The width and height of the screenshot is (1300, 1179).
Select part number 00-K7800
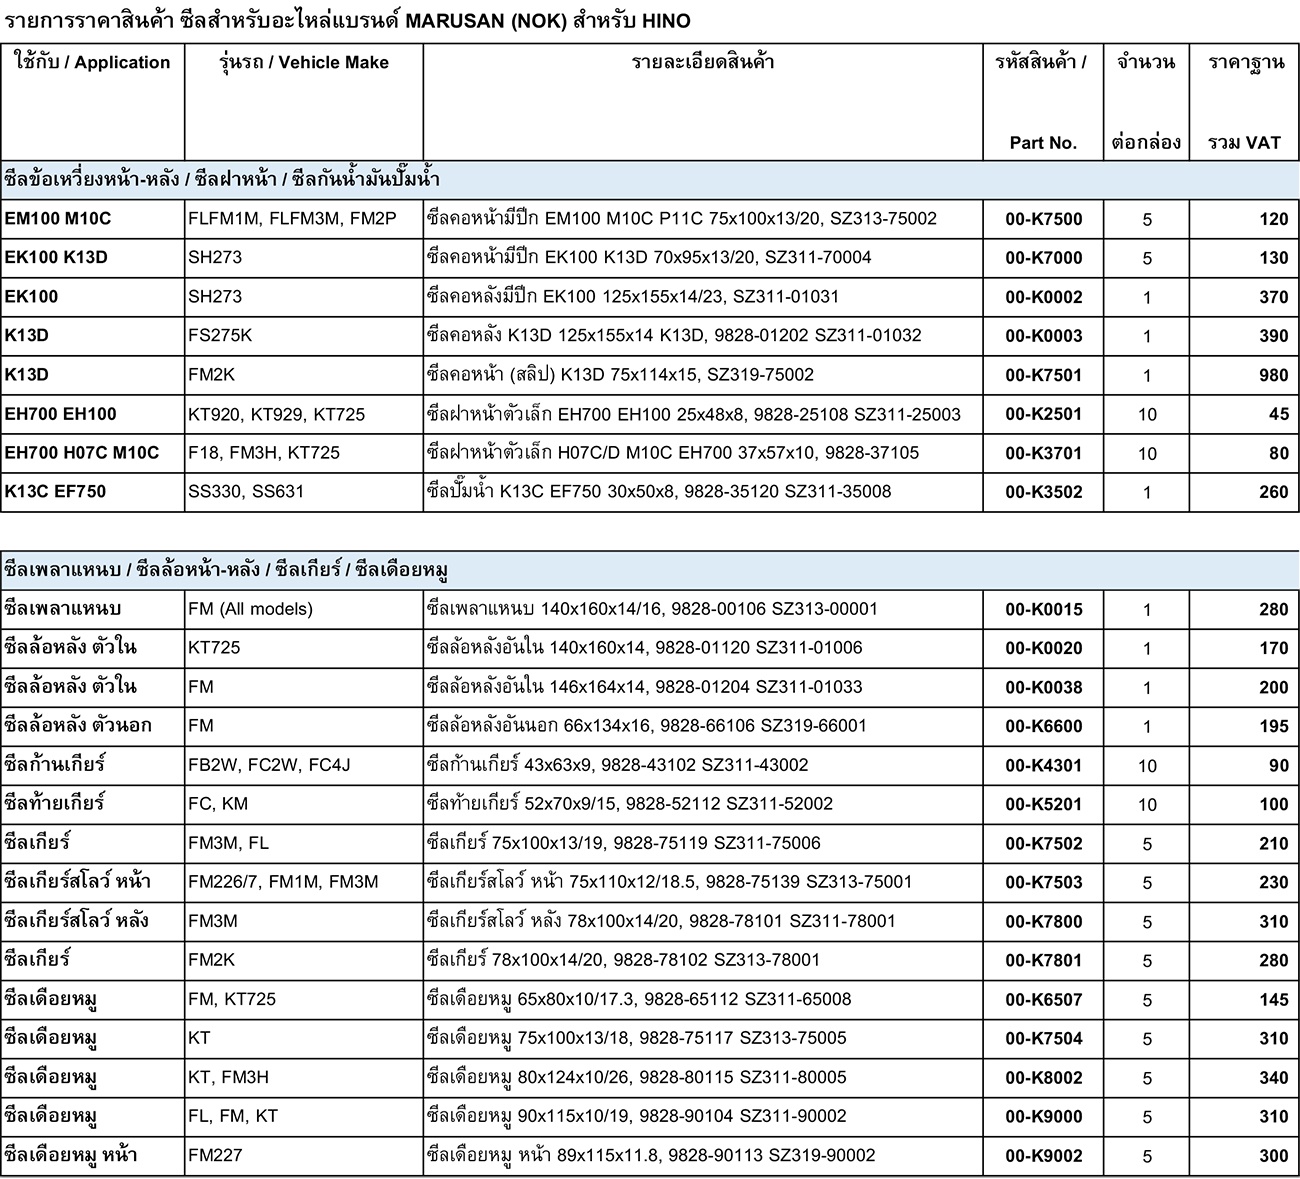pyautogui.click(x=1043, y=921)
